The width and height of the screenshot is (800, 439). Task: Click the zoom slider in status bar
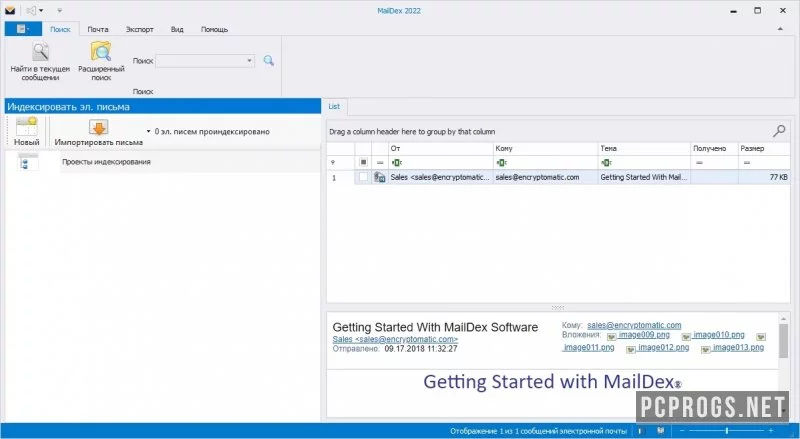pos(727,431)
